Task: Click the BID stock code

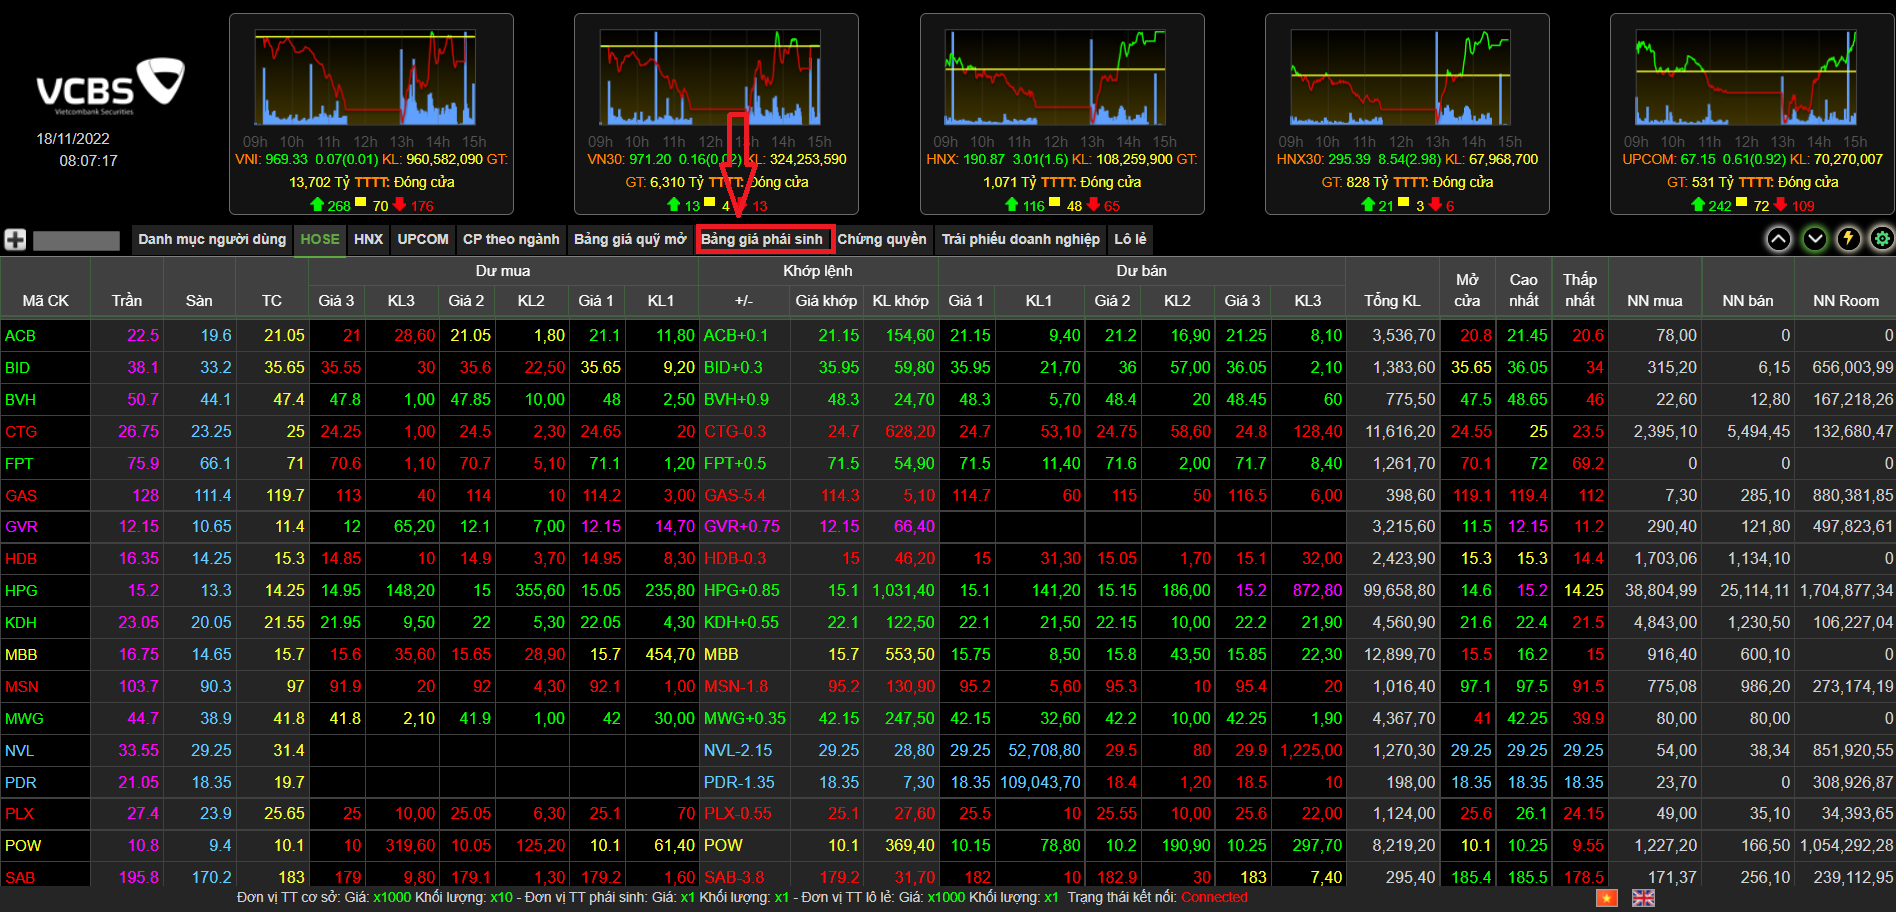Action: [x=18, y=368]
